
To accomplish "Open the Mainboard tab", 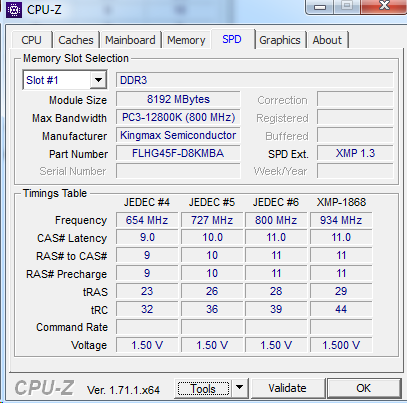I will (130, 40).
